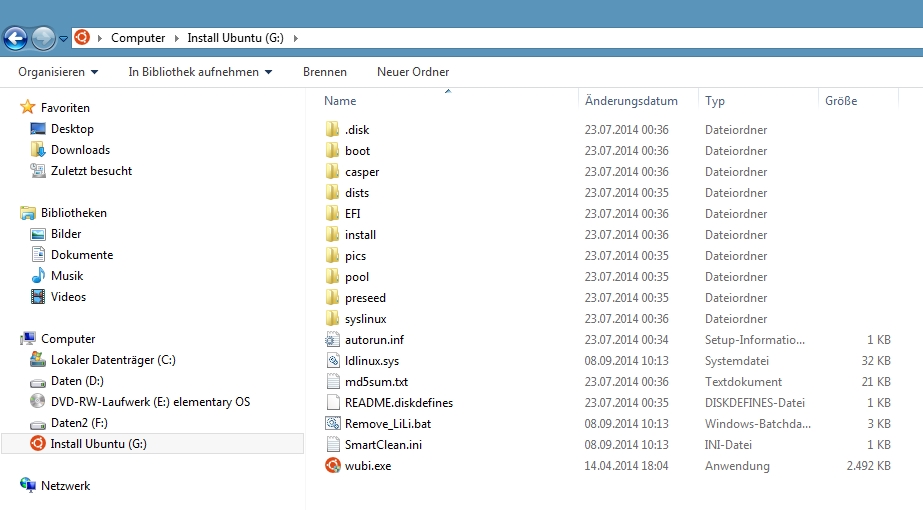Viewport: 923px width, 510px height.
Task: Open In Bibliothek aufnehmen dropdown
Action: [x=200, y=72]
